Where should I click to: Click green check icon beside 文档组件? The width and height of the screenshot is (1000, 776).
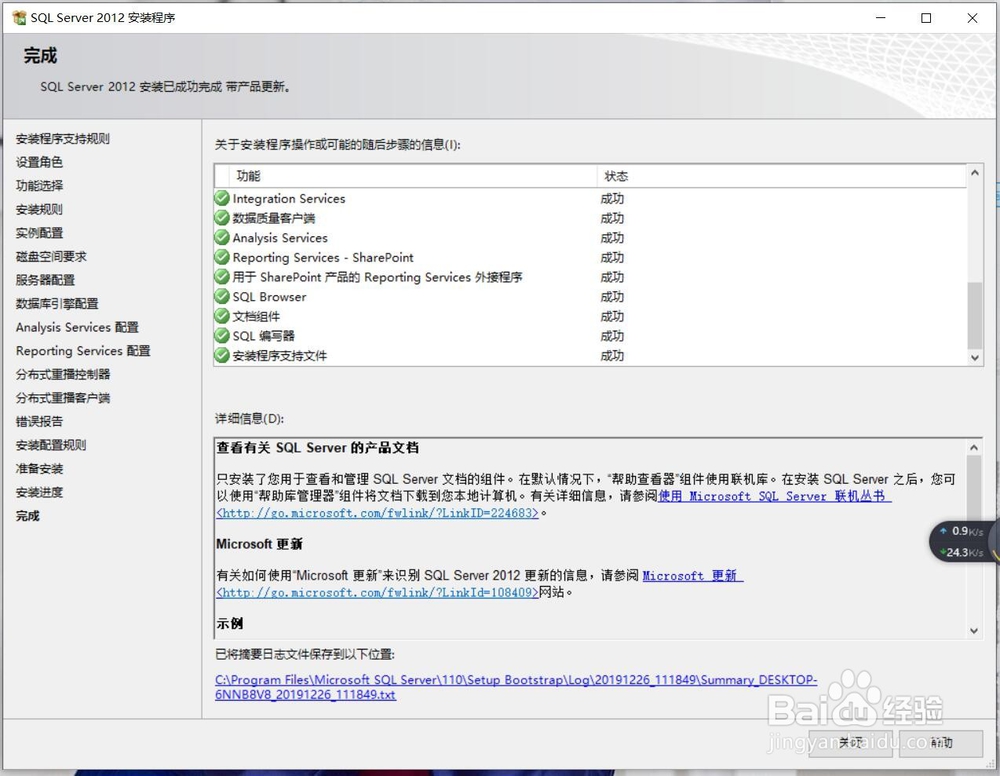[222, 316]
